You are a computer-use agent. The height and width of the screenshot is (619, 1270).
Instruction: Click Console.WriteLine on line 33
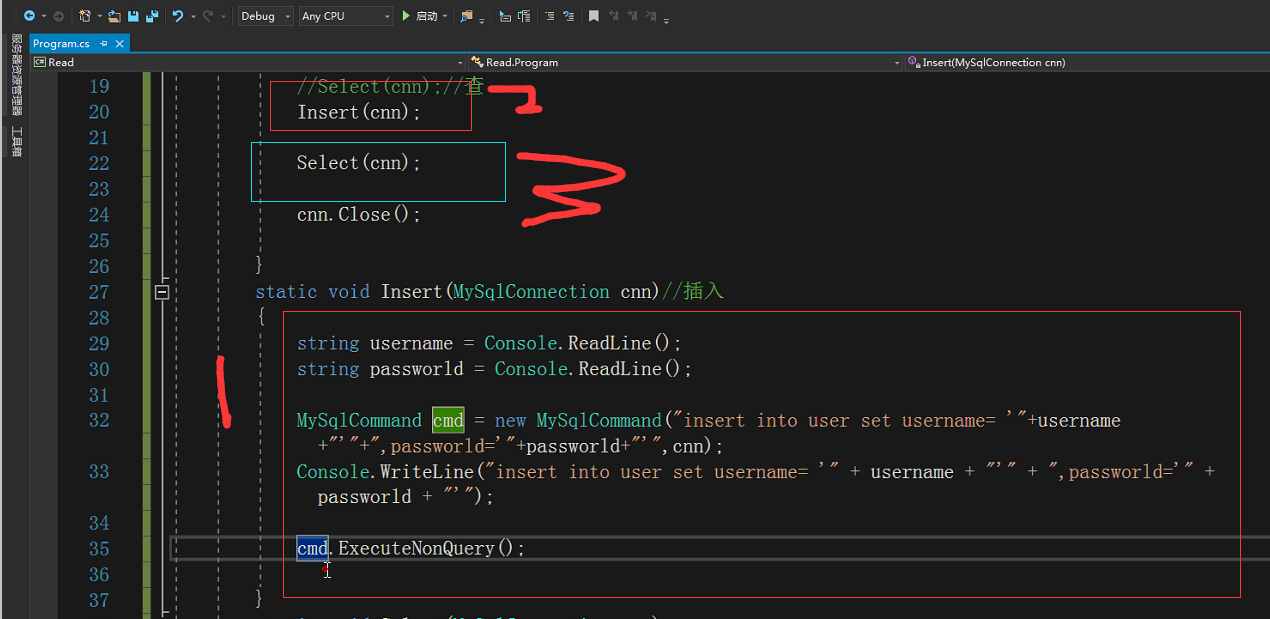point(386,471)
